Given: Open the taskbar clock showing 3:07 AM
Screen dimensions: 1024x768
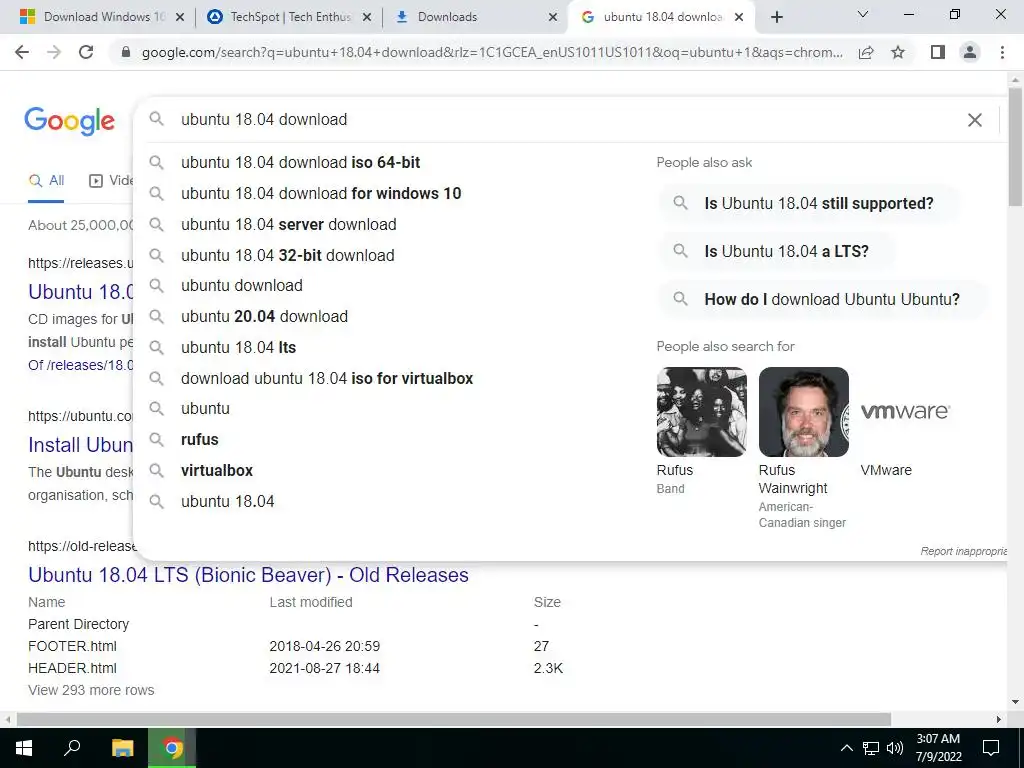Looking at the screenshot, I should [938, 748].
